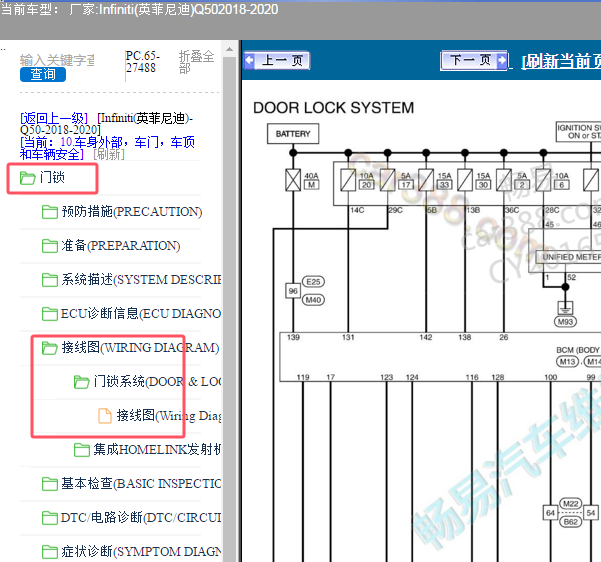
Task: Expand DTC/电路诊断(DTC/CIRCUIT) item
Action: [141, 518]
